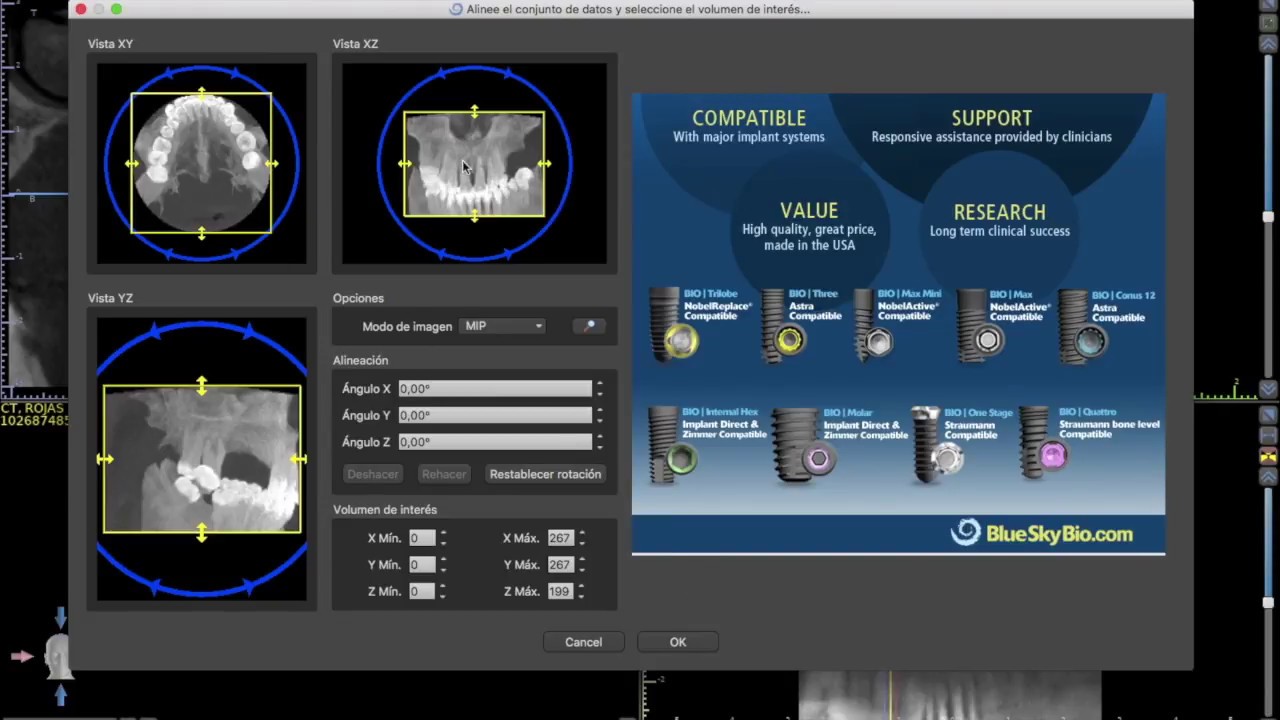
Task: Click the magnifier icon beside Modo de imagen
Action: coord(589,326)
